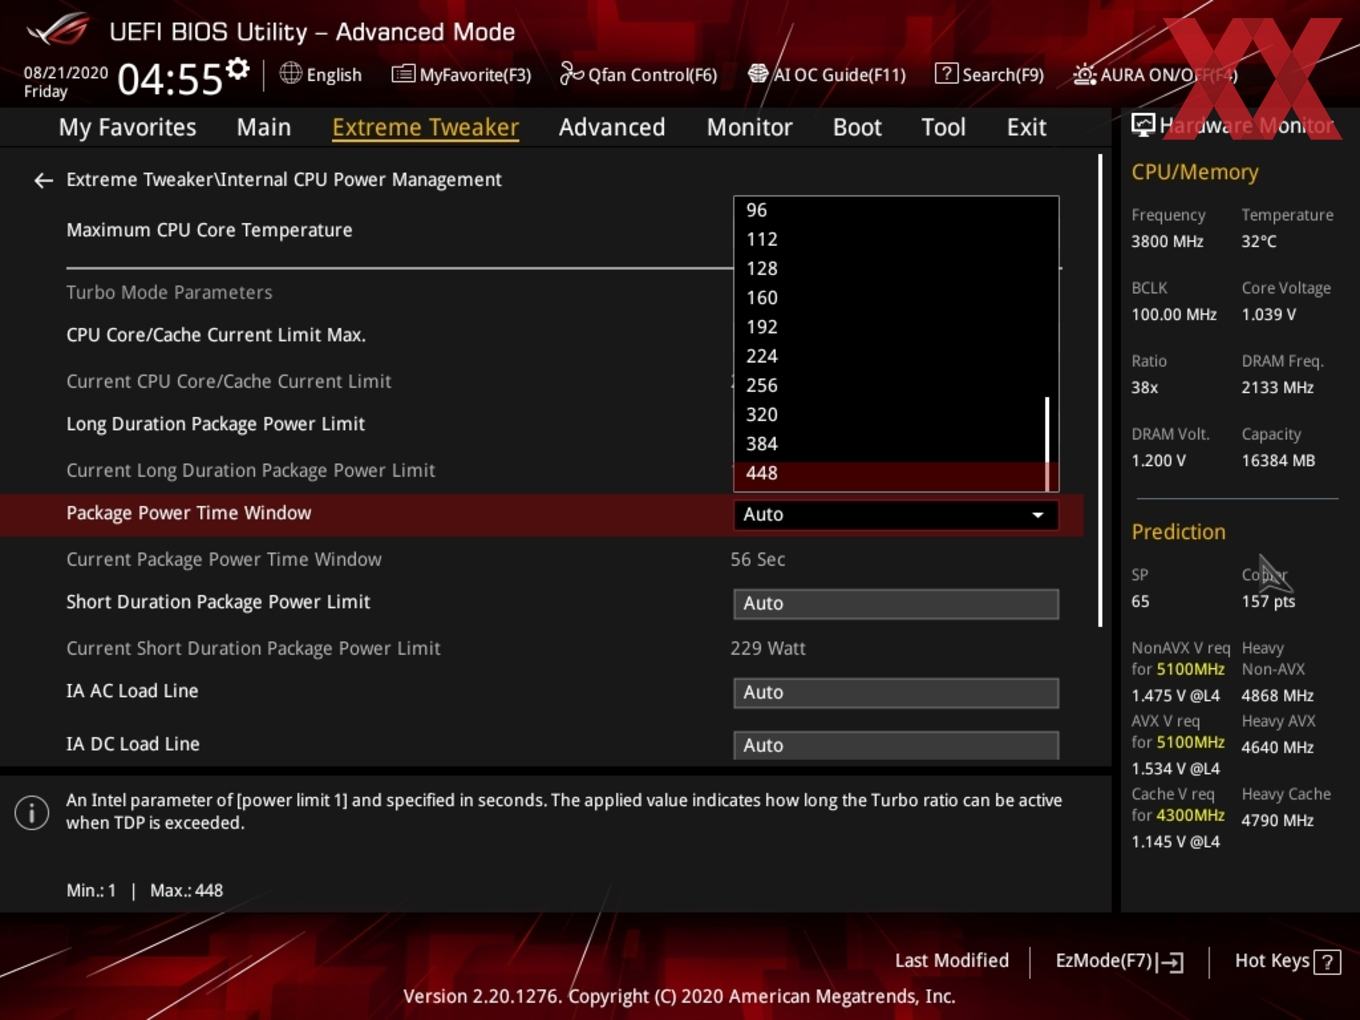
Task: Click the Hot Keys label
Action: (x=1272, y=960)
